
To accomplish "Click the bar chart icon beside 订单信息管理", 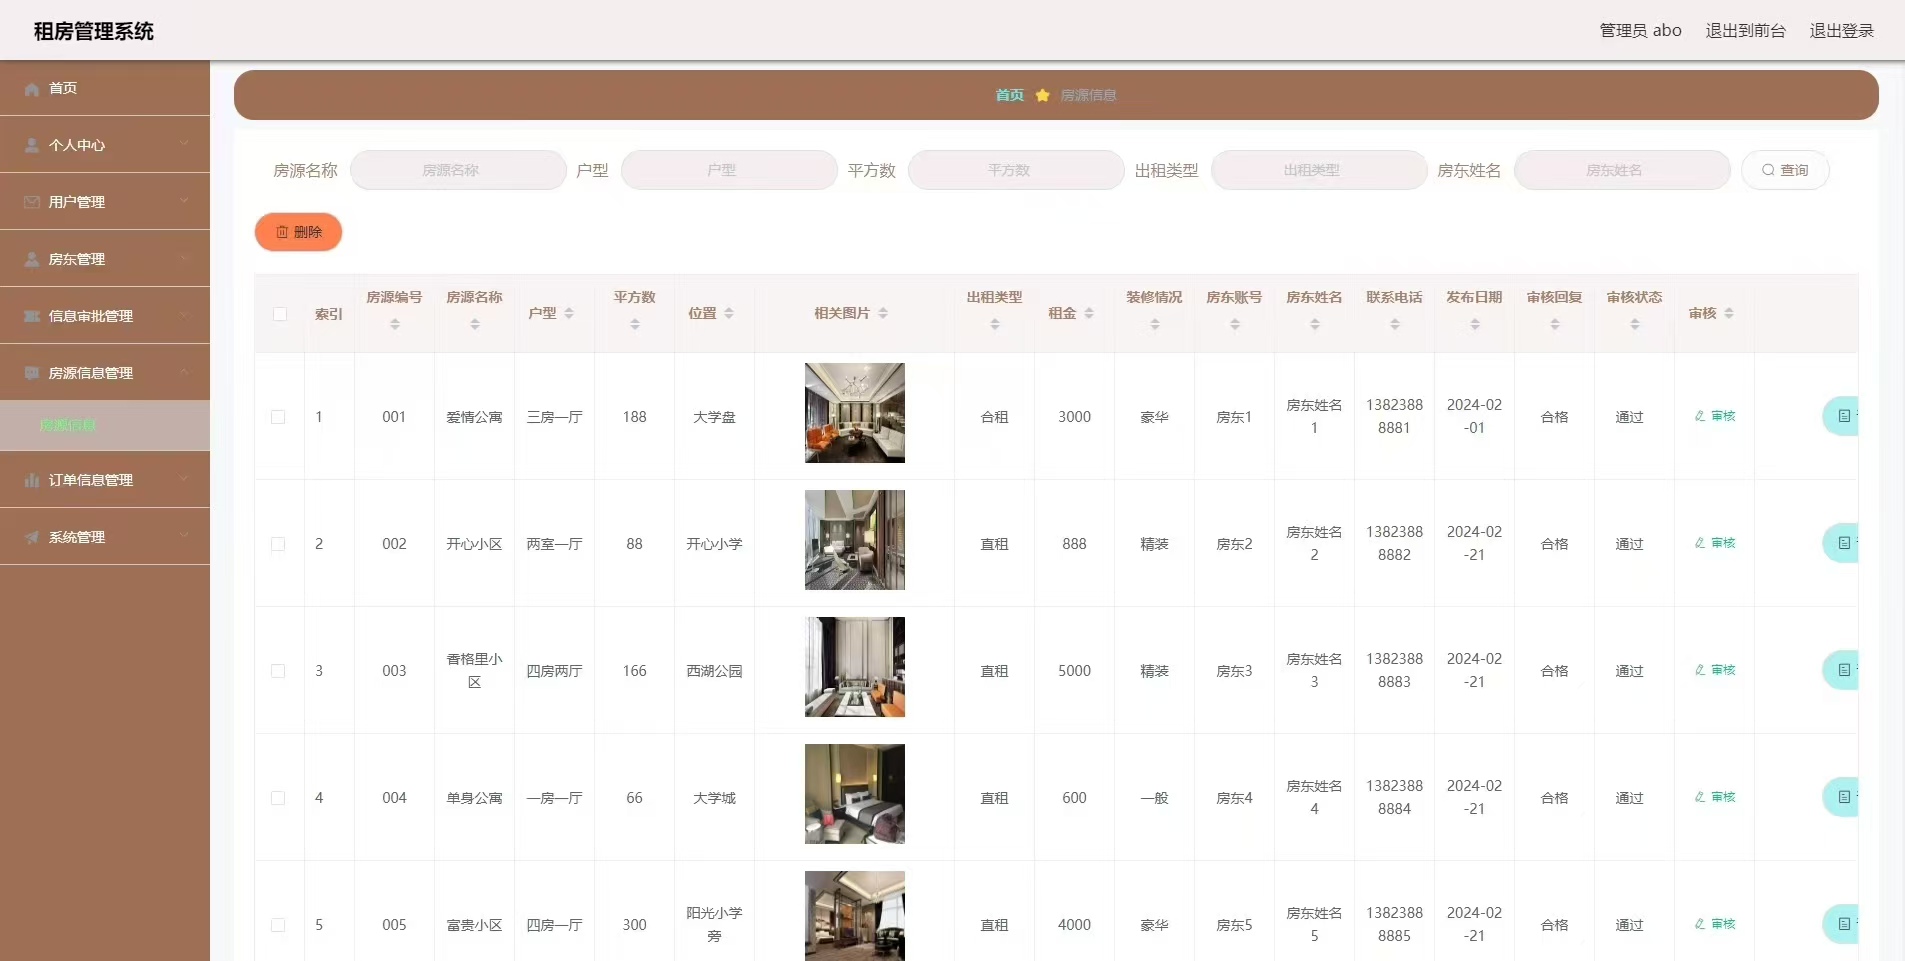I will point(32,480).
